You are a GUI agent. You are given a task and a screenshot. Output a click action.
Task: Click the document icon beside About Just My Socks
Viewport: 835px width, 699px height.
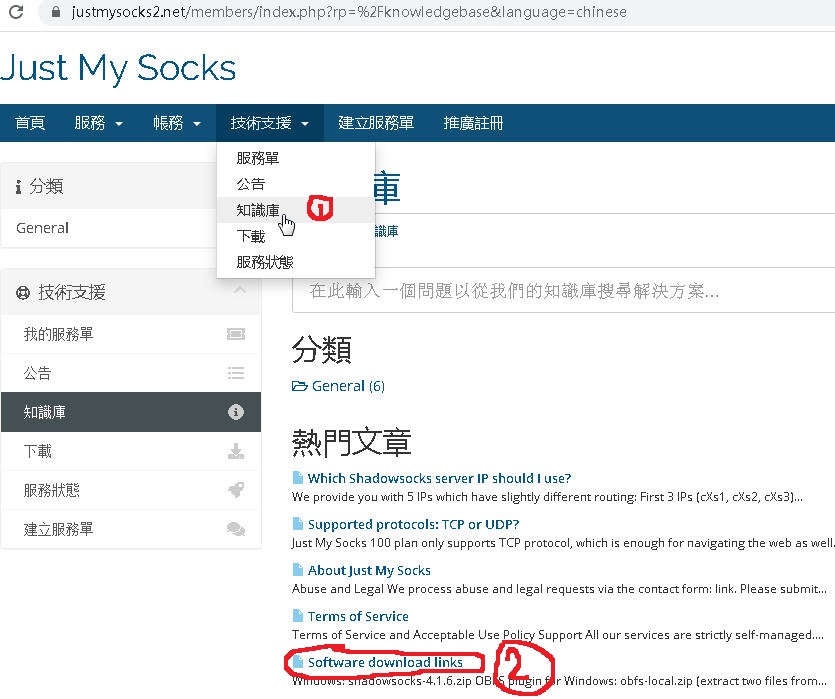[298, 570]
